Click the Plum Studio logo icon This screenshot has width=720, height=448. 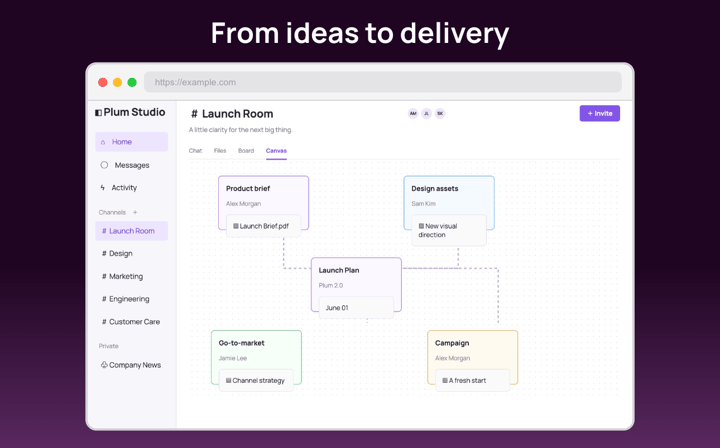(x=98, y=112)
